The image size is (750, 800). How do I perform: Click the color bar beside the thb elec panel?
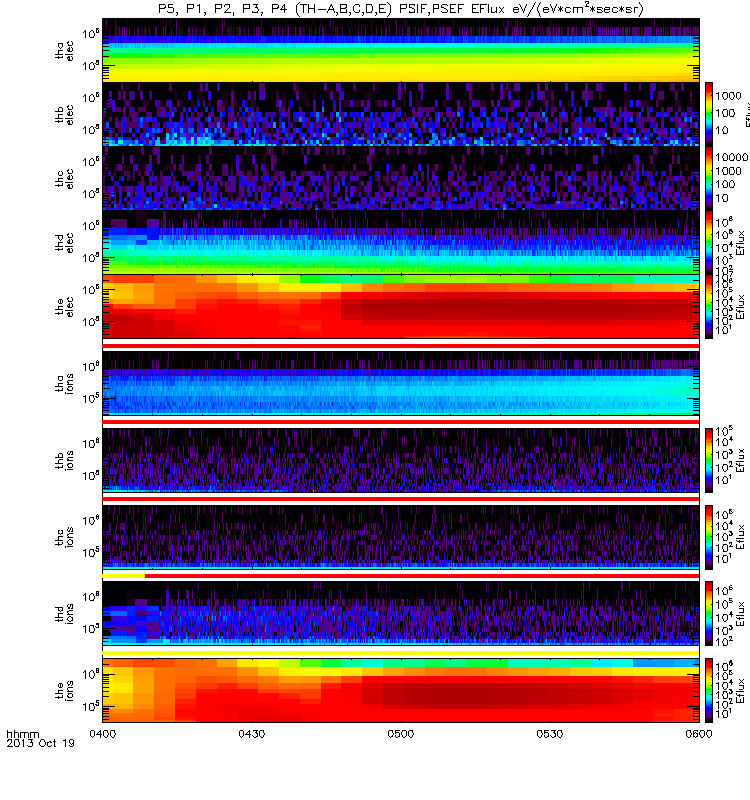tap(709, 114)
